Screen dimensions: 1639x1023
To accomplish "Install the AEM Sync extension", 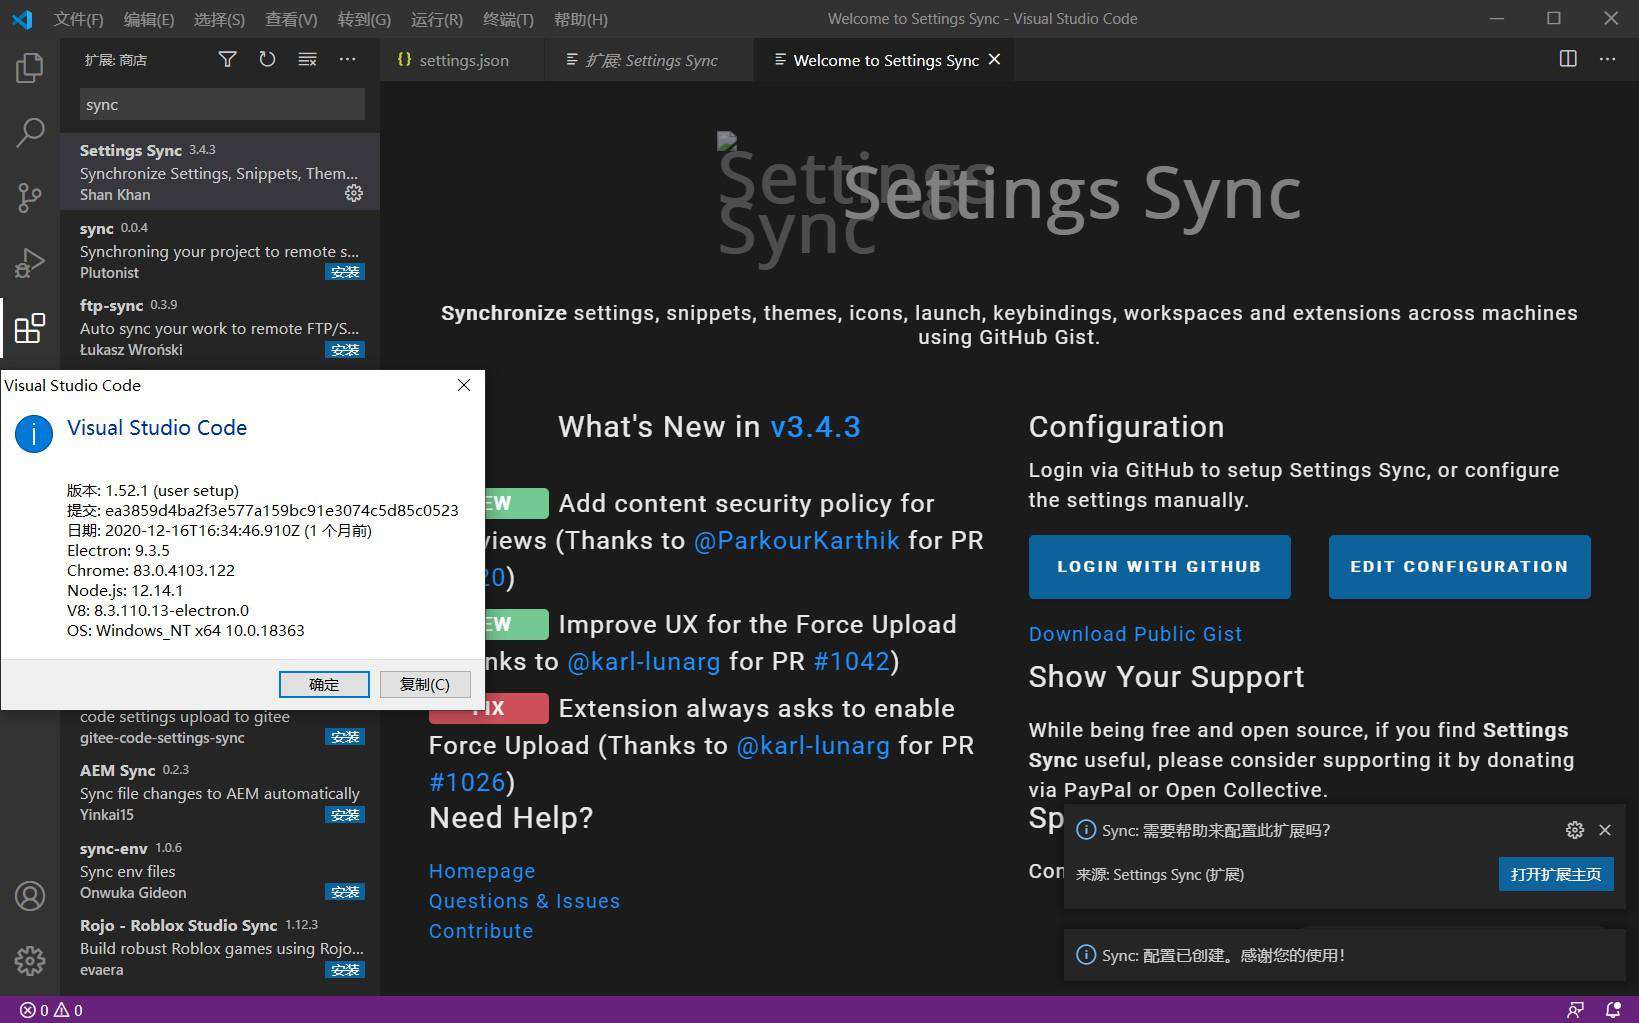I will [345, 815].
